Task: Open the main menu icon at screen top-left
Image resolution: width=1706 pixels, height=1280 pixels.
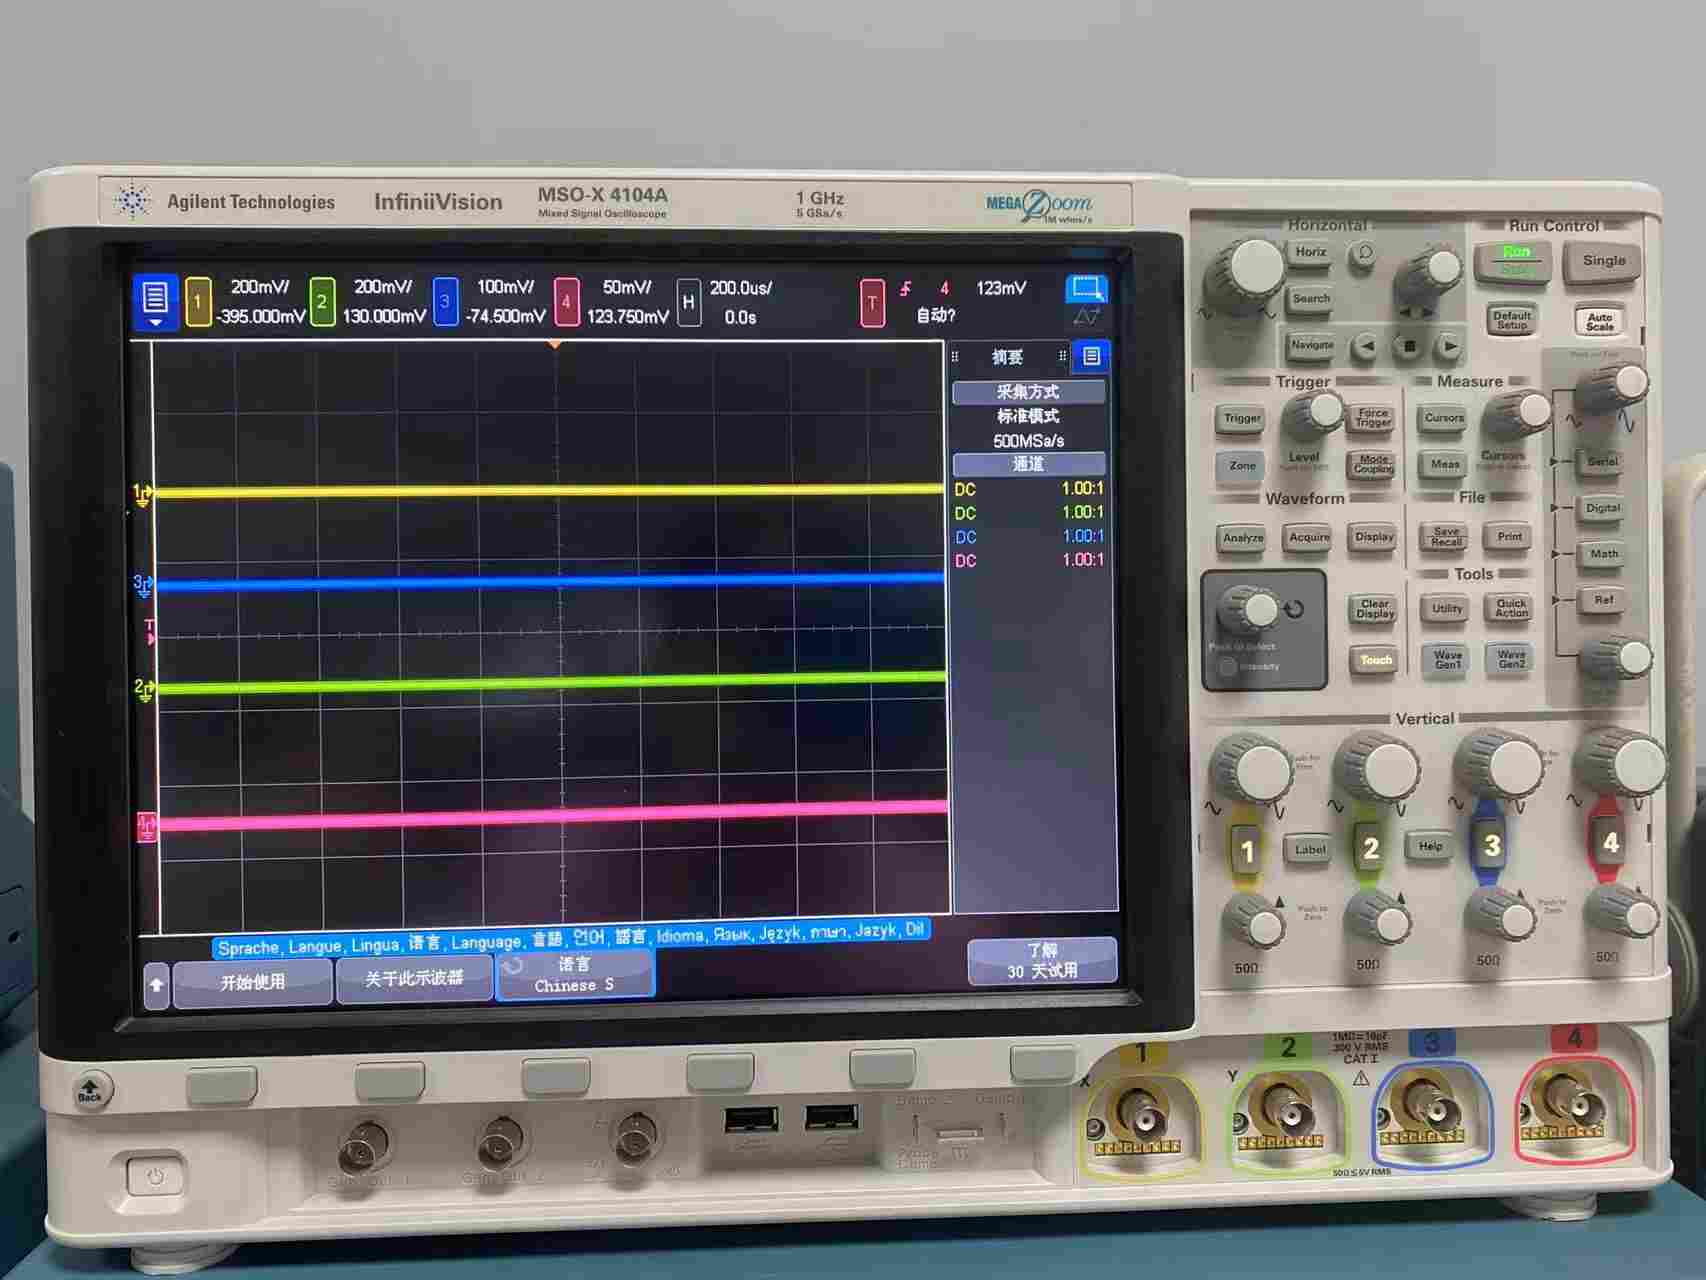Action: pos(155,301)
